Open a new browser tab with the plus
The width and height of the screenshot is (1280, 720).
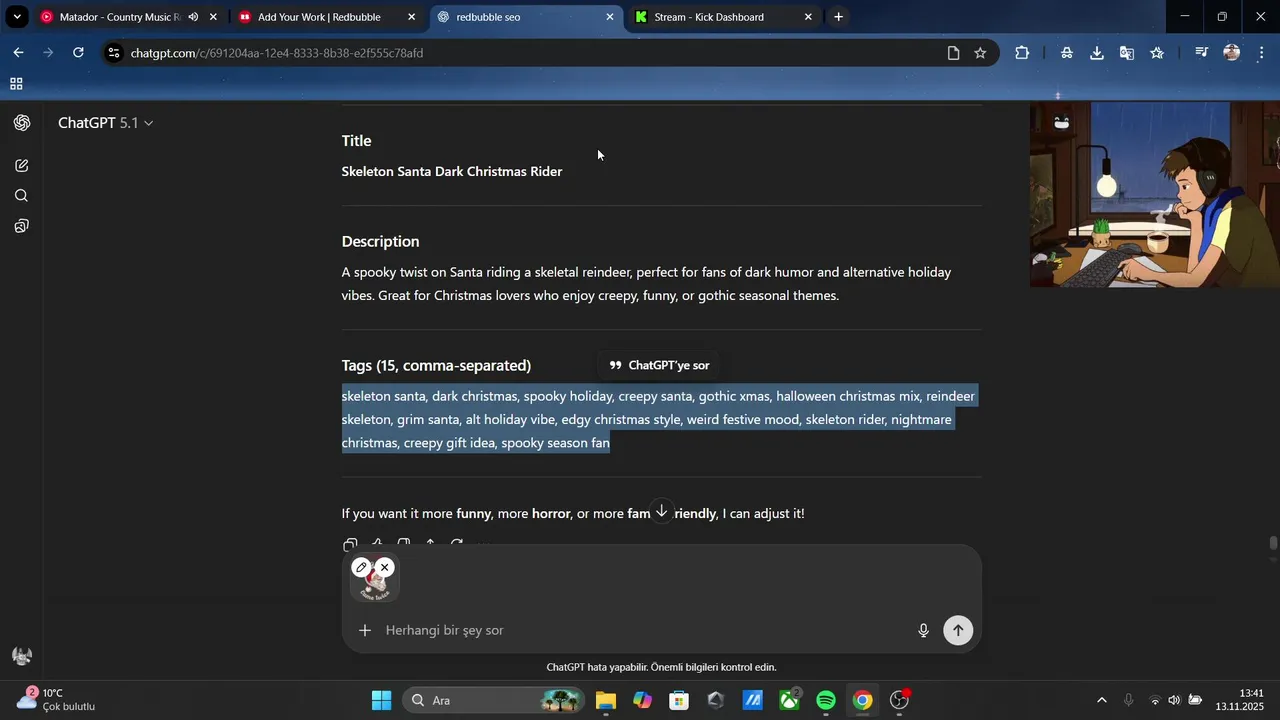tap(838, 17)
